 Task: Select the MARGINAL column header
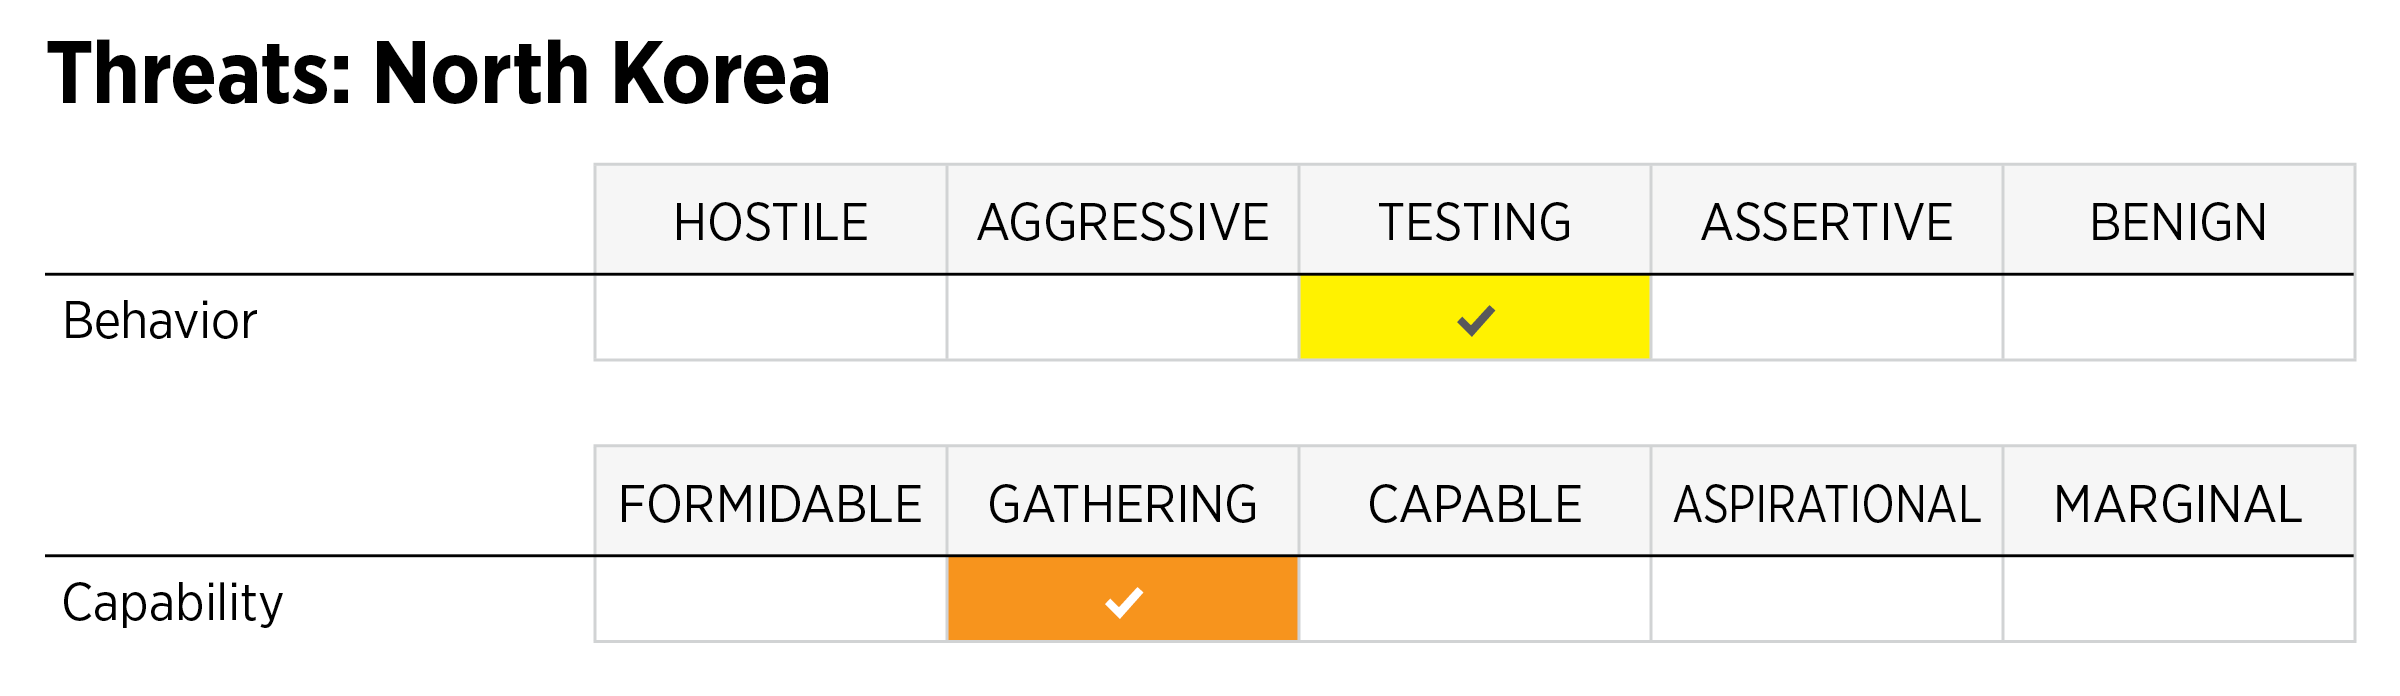[x=2178, y=504]
